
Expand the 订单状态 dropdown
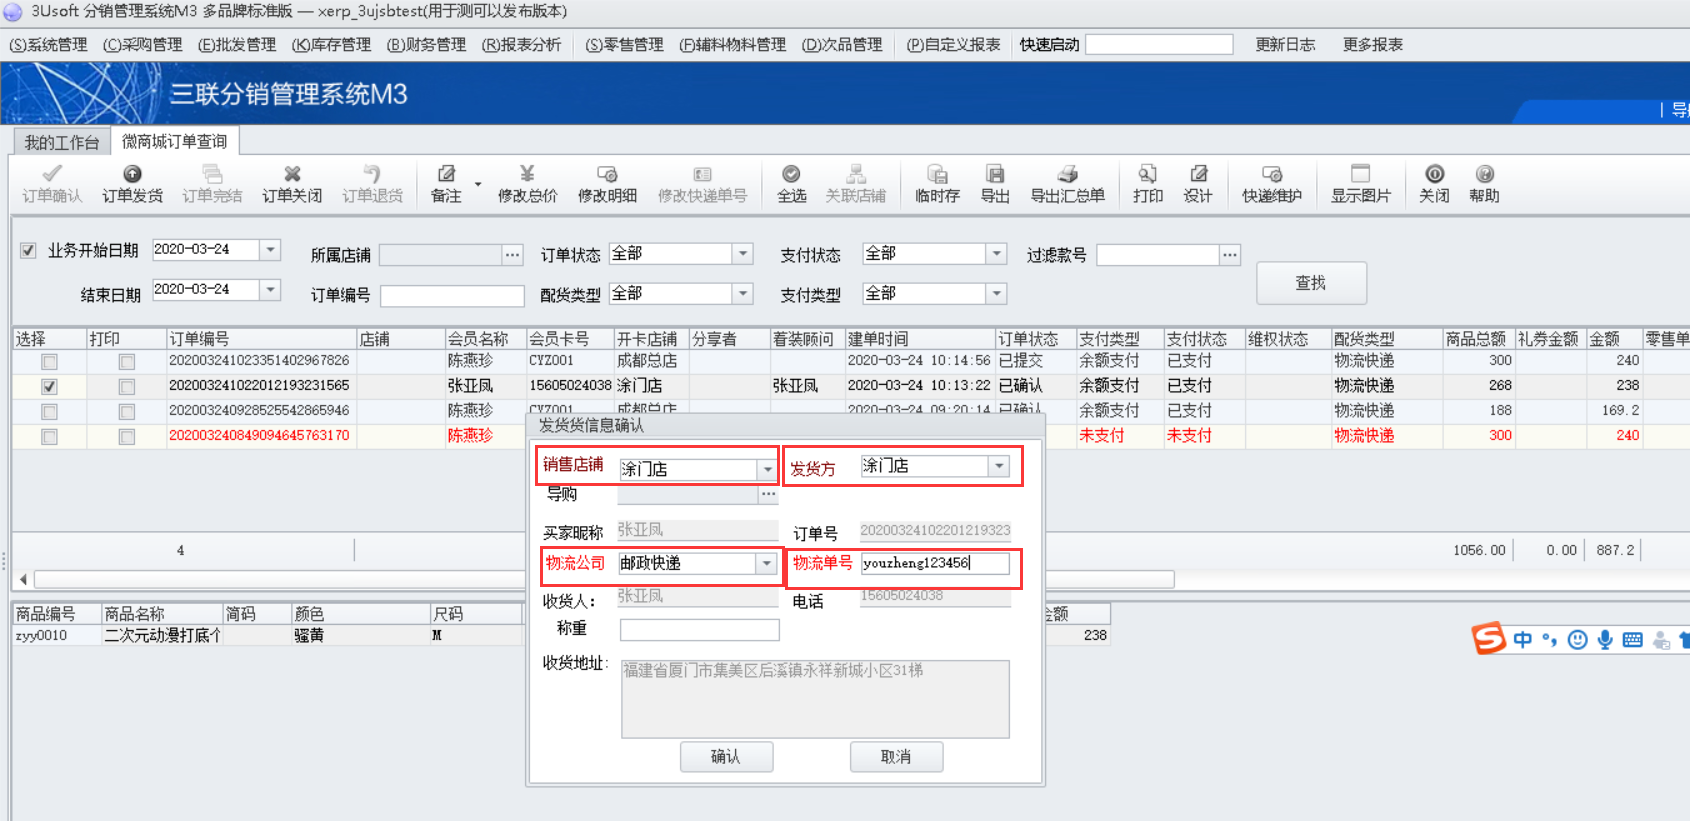(x=743, y=254)
